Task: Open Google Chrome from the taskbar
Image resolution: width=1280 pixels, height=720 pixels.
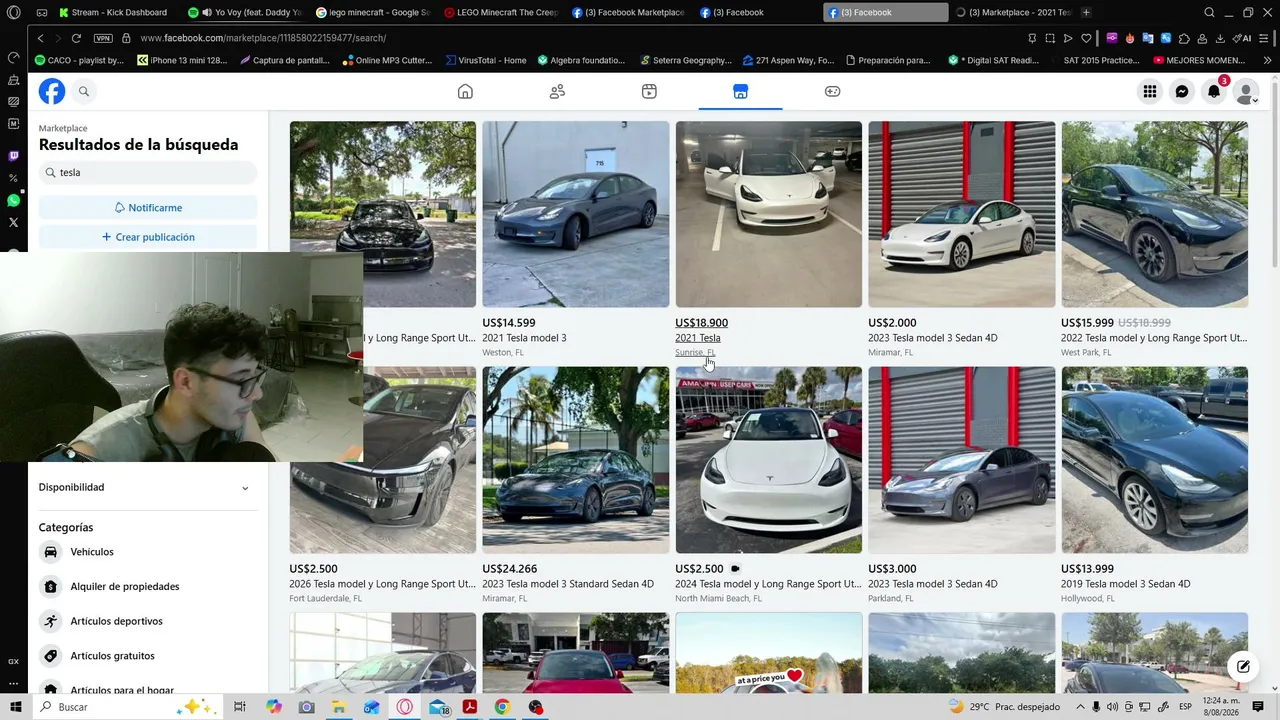Action: click(x=502, y=707)
